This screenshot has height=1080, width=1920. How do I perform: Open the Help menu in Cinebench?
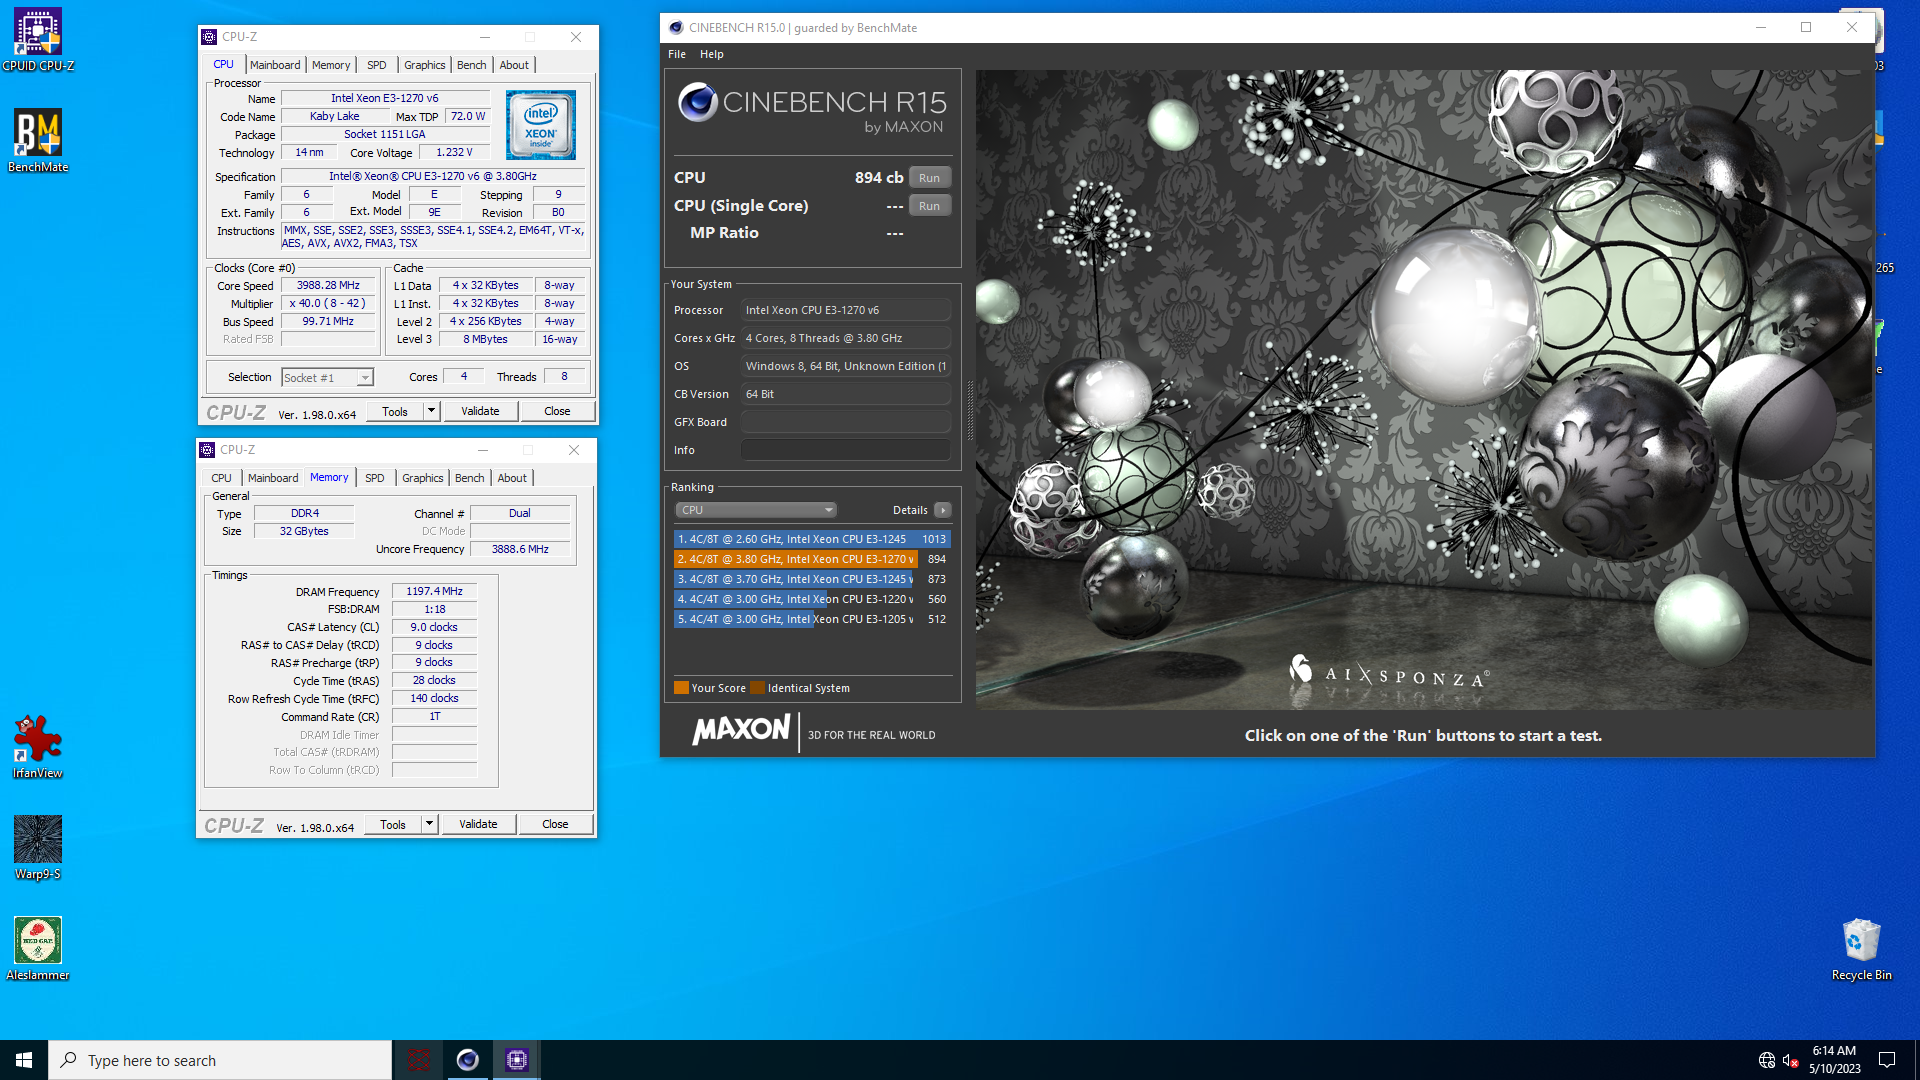click(x=711, y=54)
